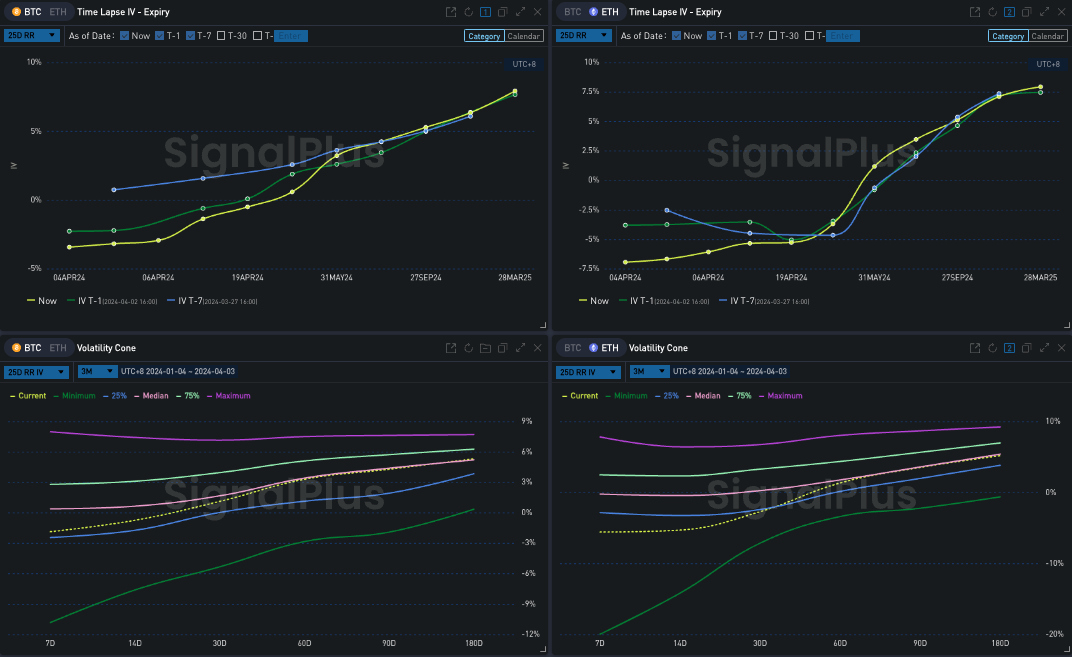Uncheck T-7 in ETH Time Lapse panel
This screenshot has width=1072, height=657.
[743, 36]
